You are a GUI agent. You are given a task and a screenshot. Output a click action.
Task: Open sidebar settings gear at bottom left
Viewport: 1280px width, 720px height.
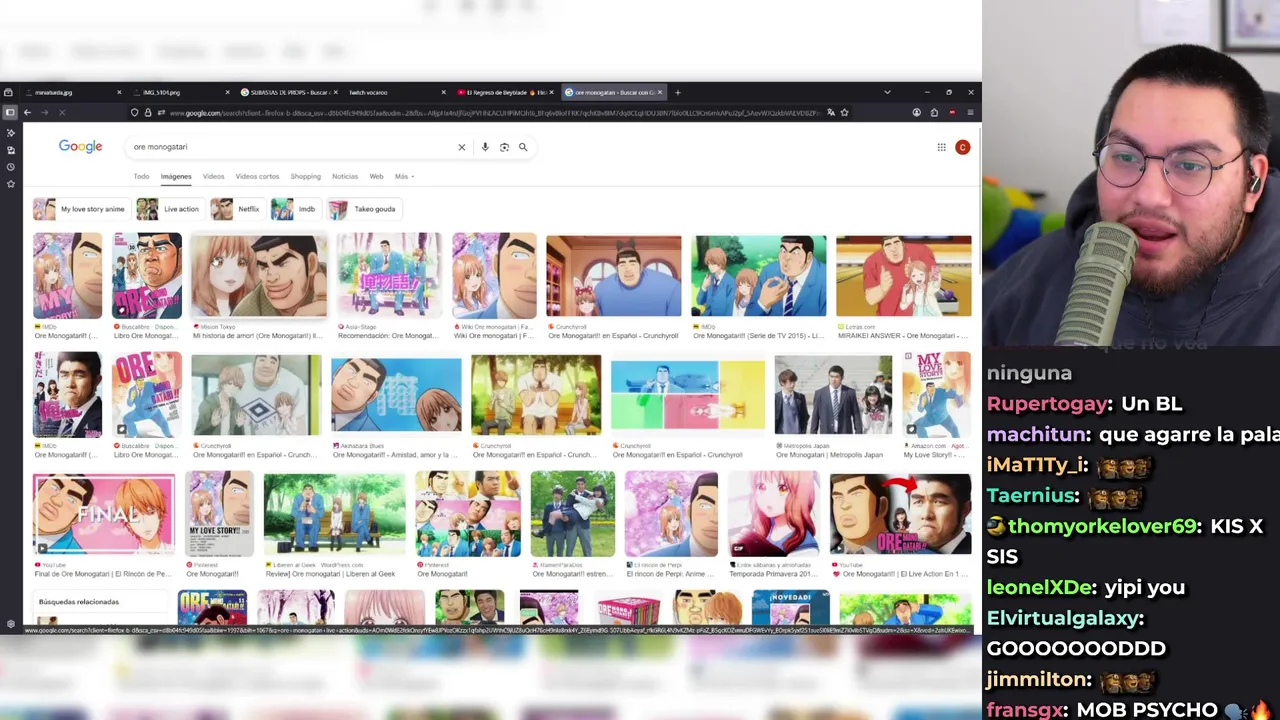click(10, 624)
